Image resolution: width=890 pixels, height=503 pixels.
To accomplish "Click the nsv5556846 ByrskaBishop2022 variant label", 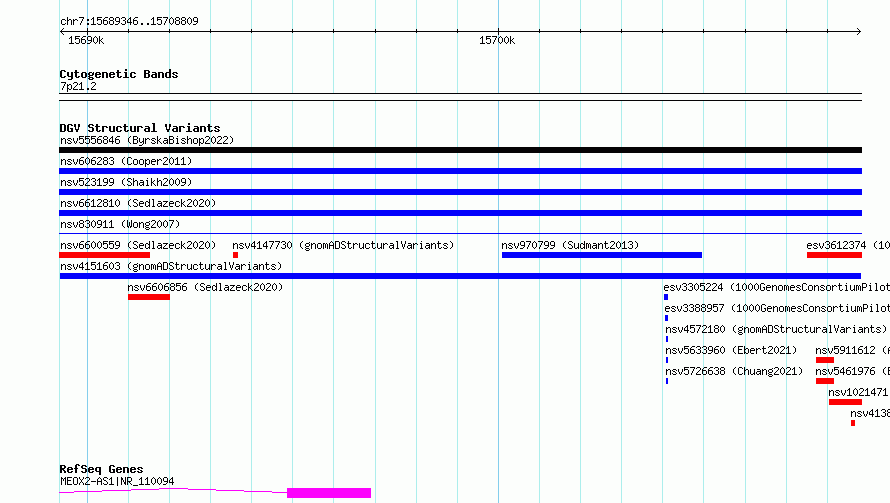I will [147, 140].
